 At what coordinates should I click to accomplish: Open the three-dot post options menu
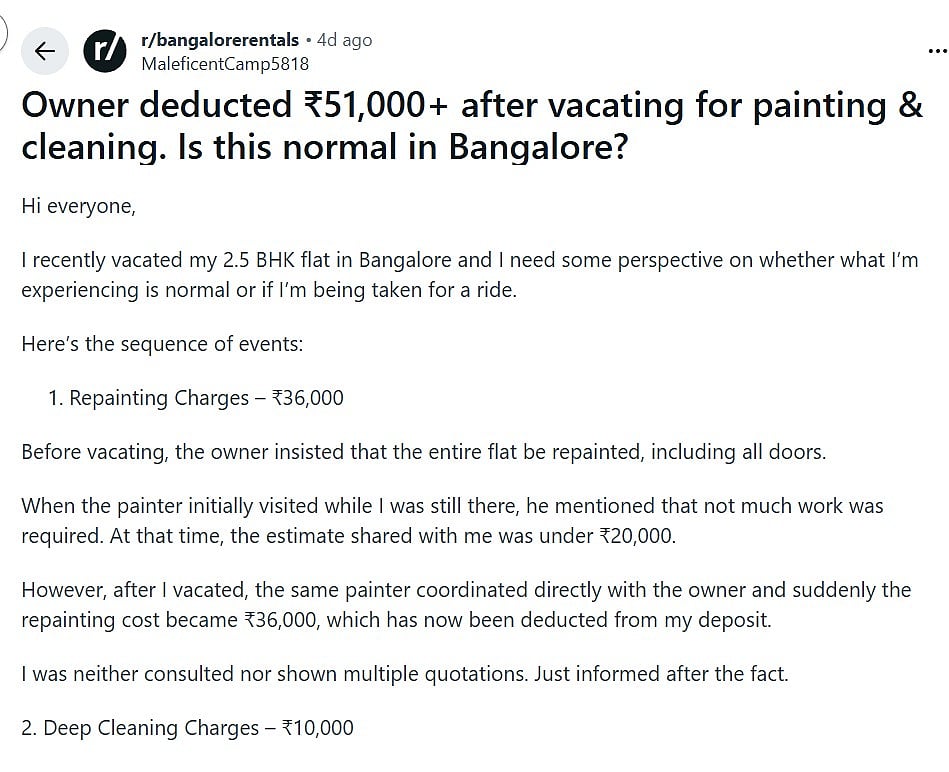coord(936,50)
